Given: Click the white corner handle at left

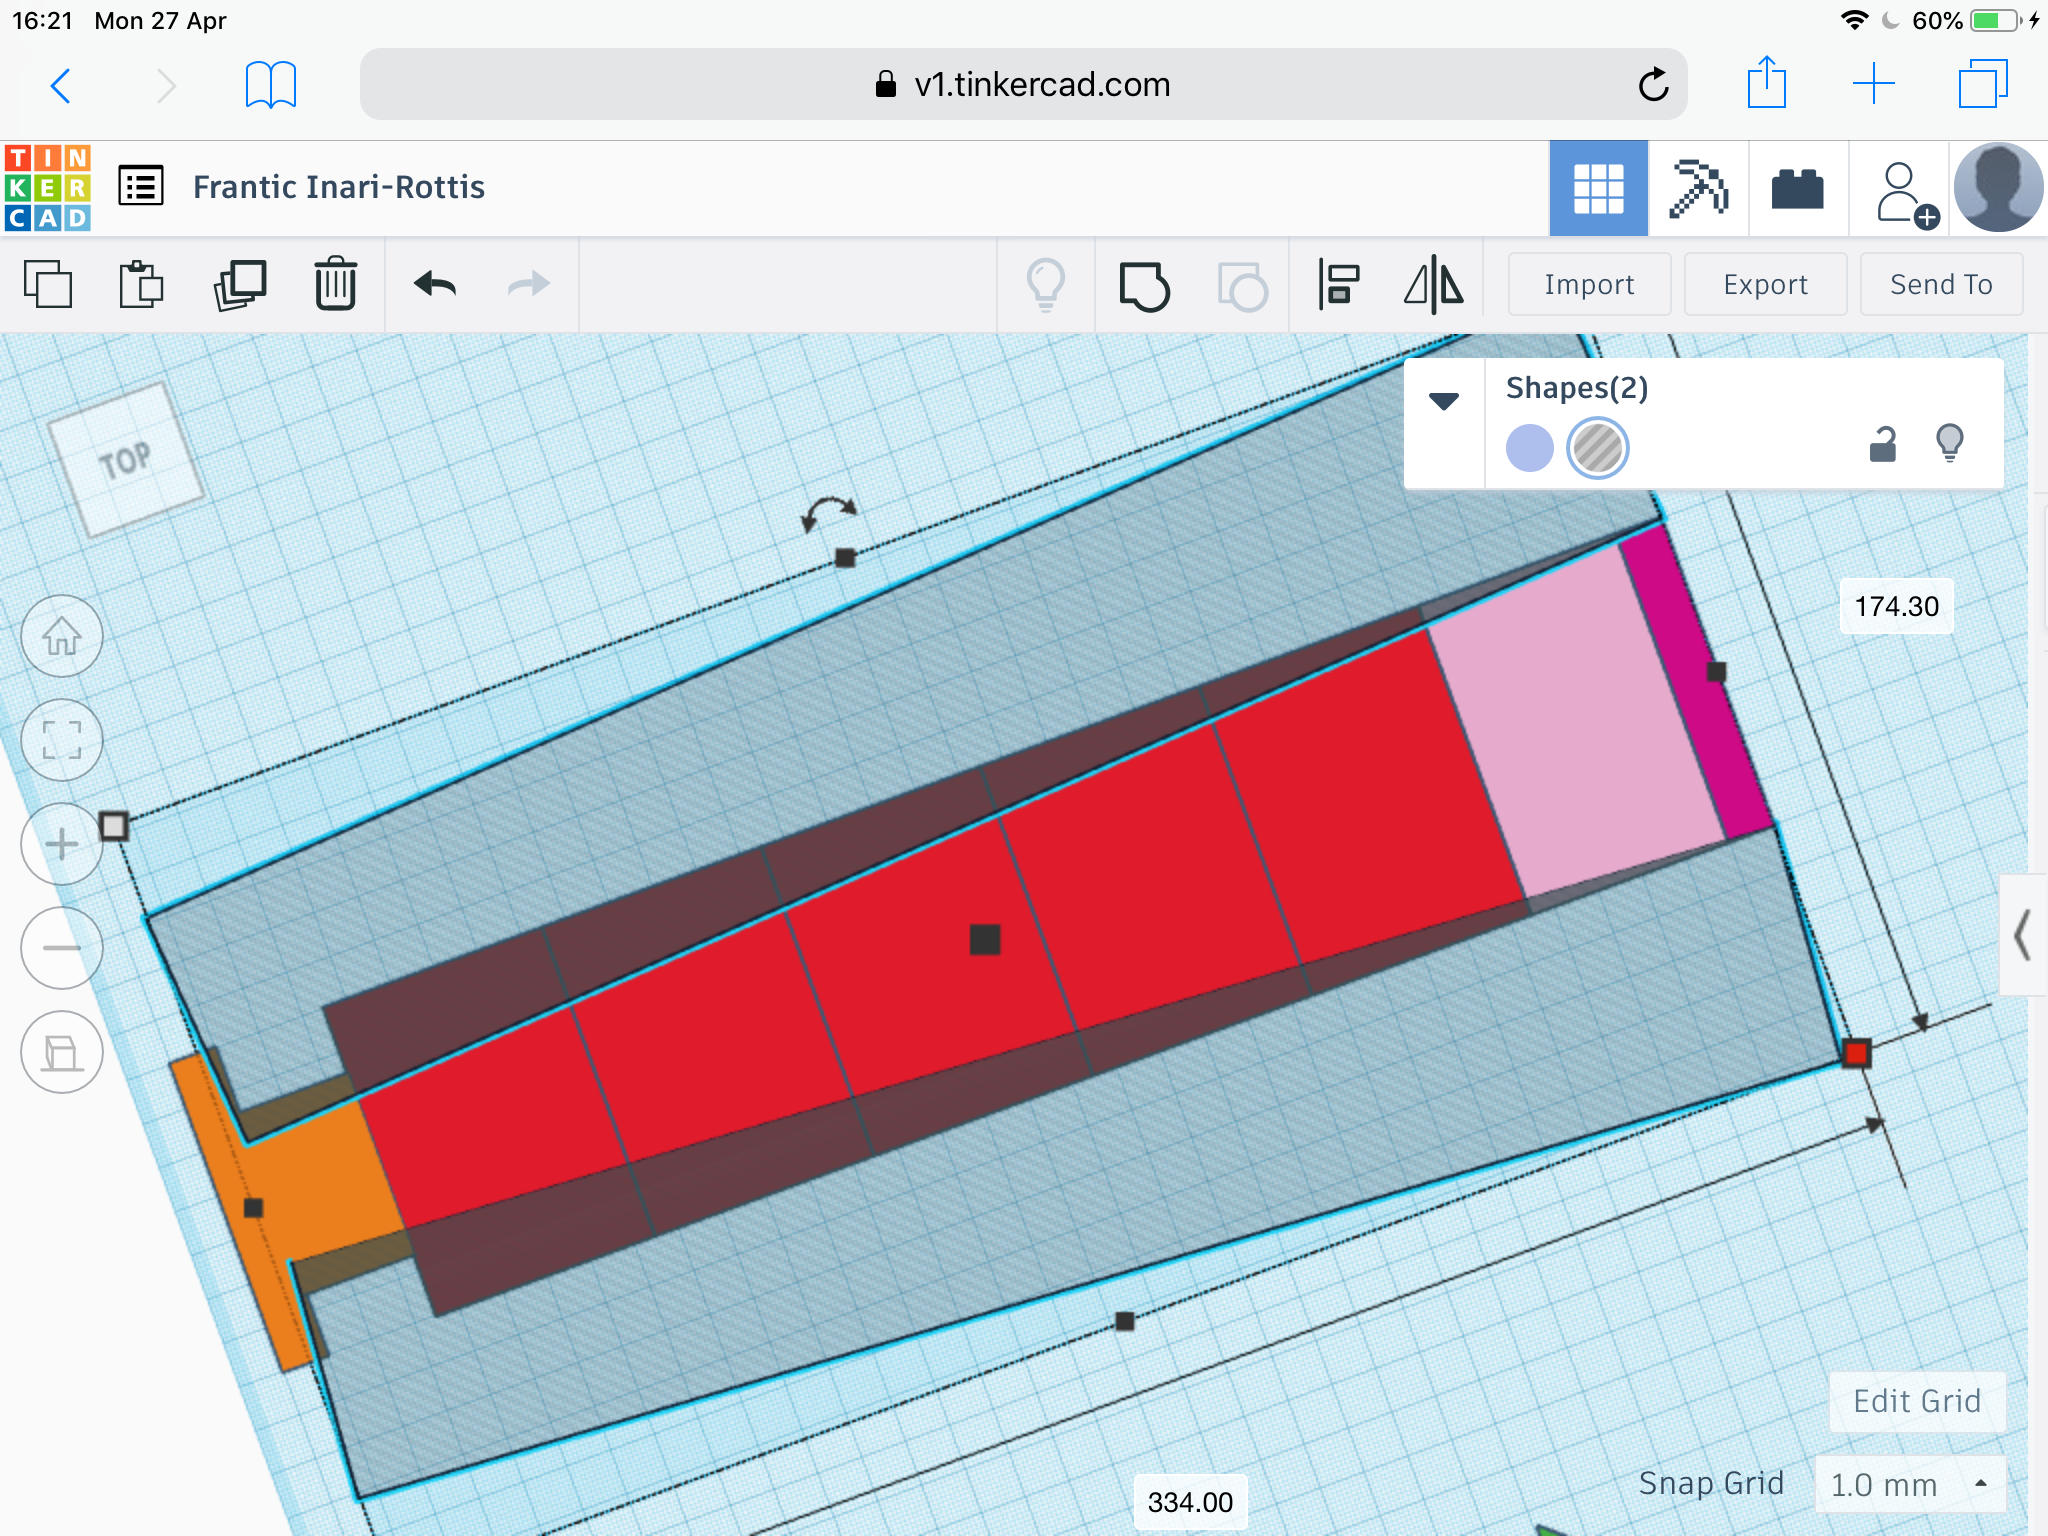Looking at the screenshot, I should coord(114,827).
